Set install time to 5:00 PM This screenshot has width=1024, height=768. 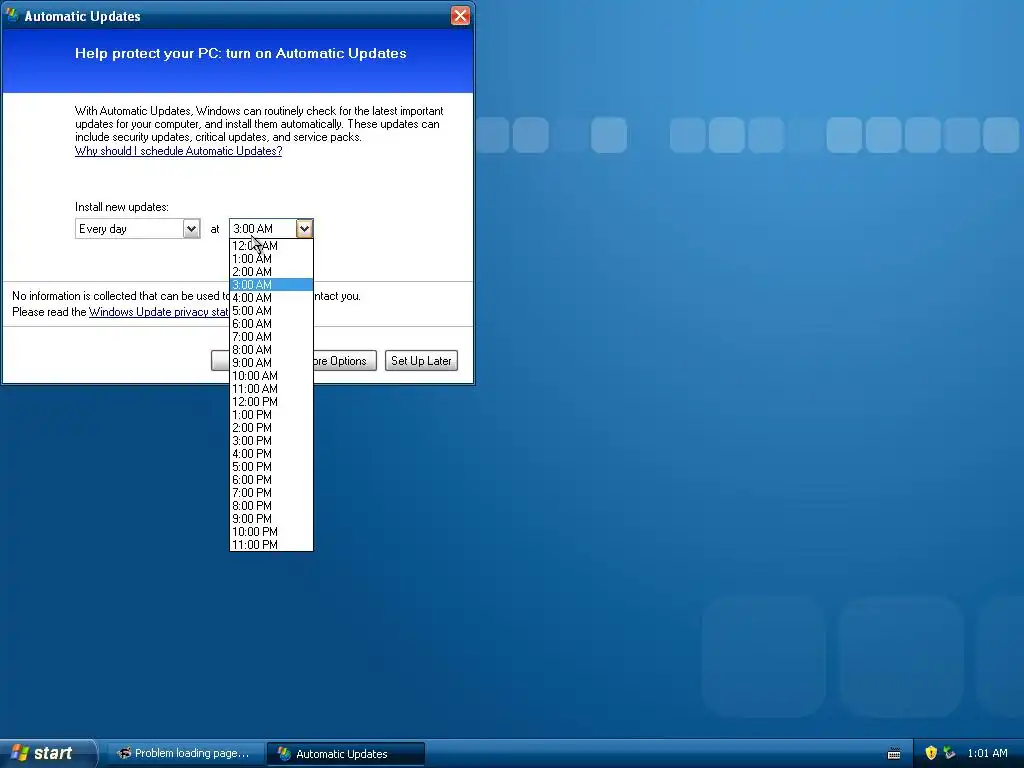[271, 467]
